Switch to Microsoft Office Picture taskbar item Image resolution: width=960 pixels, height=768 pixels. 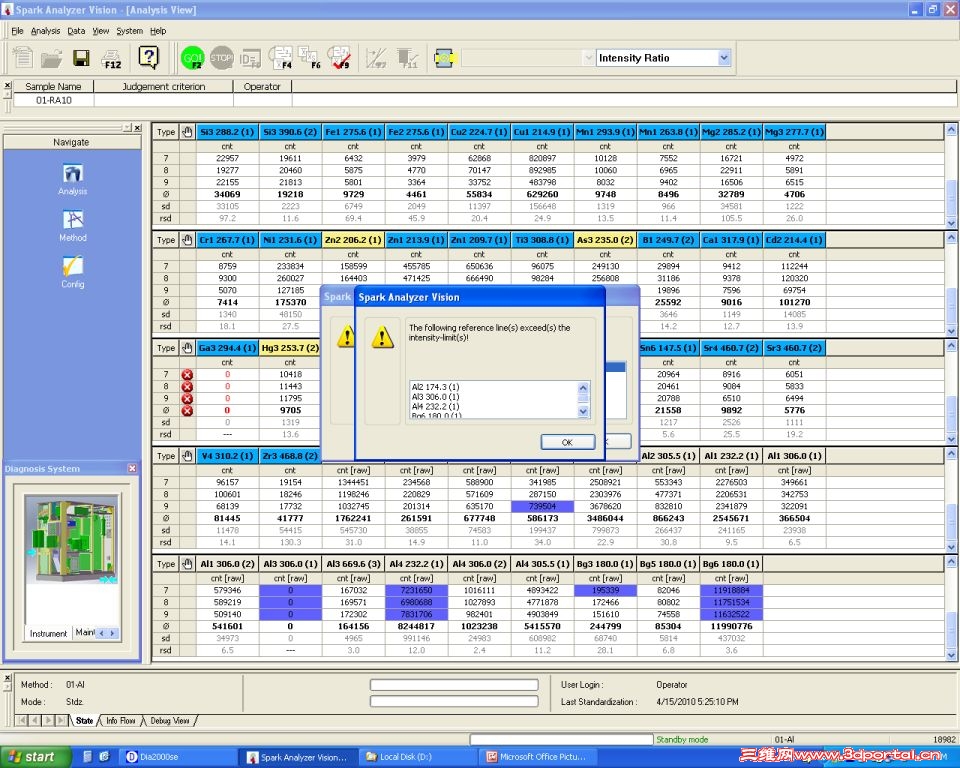pyautogui.click(x=538, y=757)
